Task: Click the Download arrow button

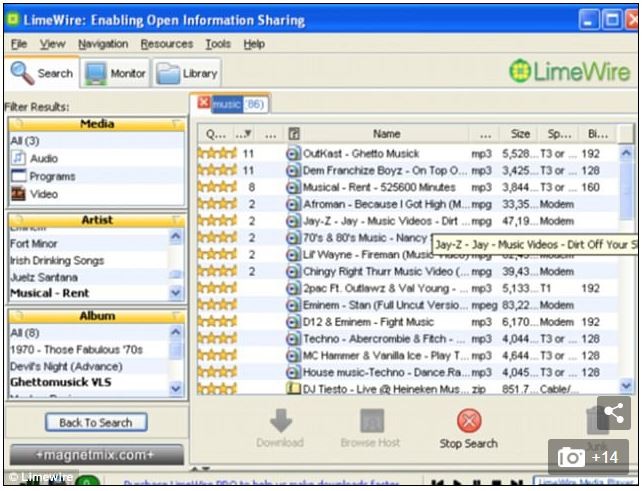Action: (281, 428)
